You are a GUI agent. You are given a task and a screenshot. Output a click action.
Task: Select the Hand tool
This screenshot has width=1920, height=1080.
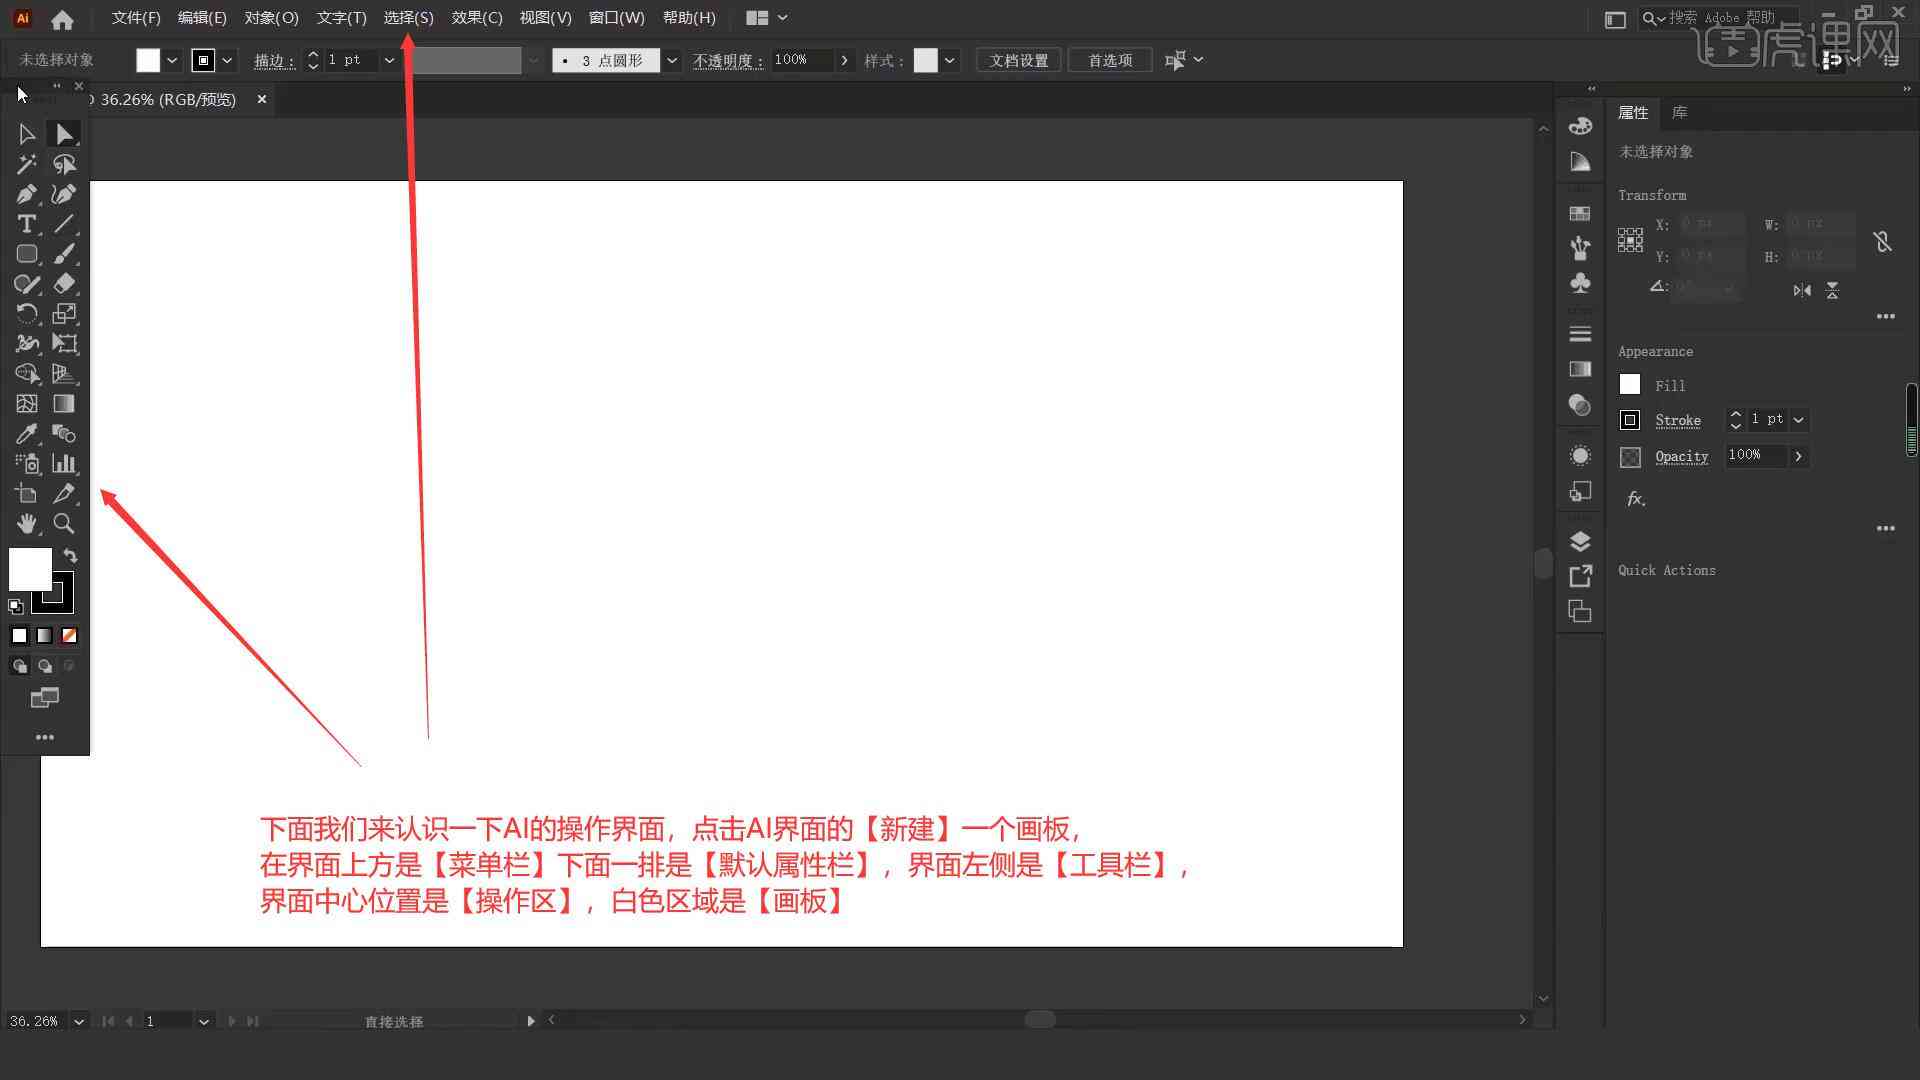click(26, 524)
